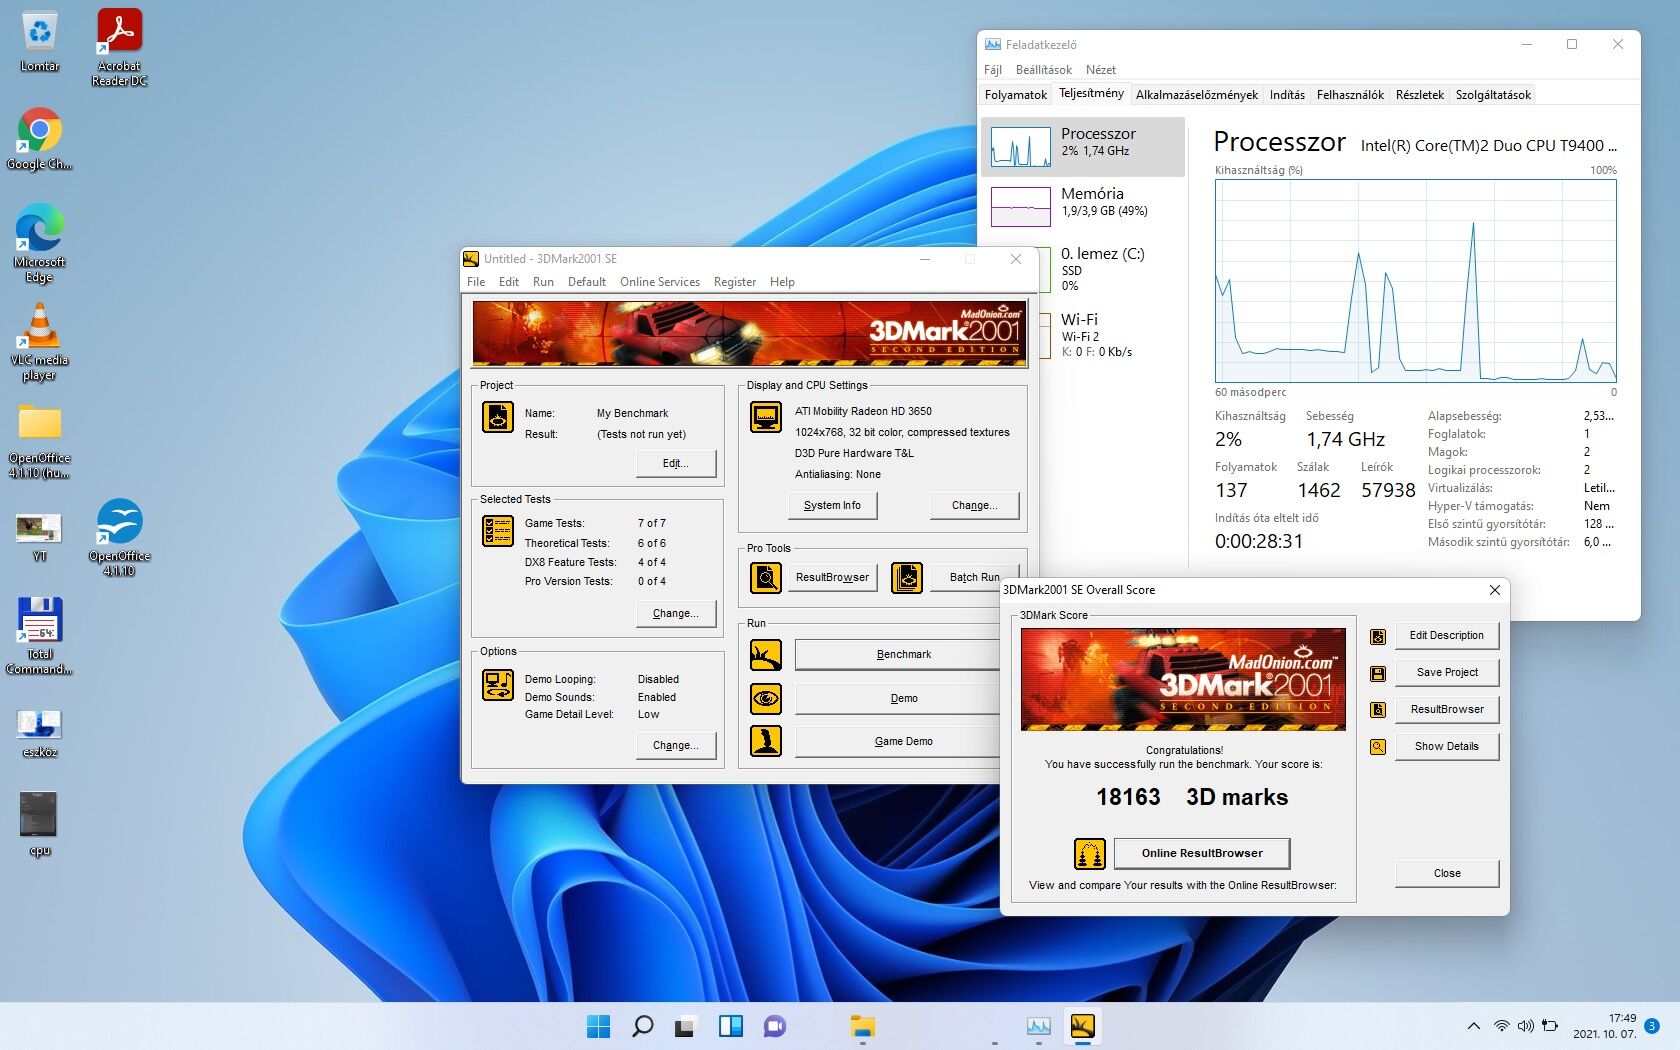Switch to the Folyamatok tab
The width and height of the screenshot is (1680, 1050).
[1016, 95]
